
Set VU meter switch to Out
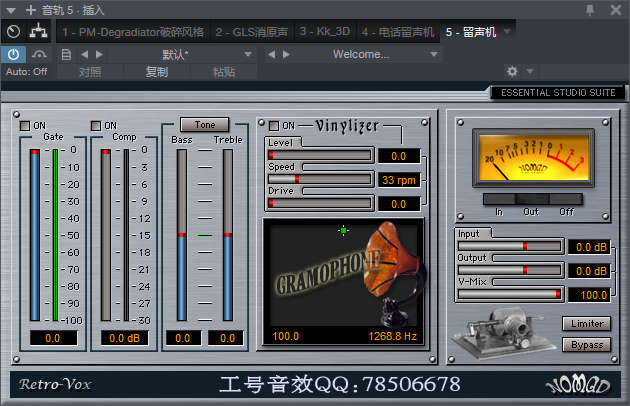click(x=532, y=199)
